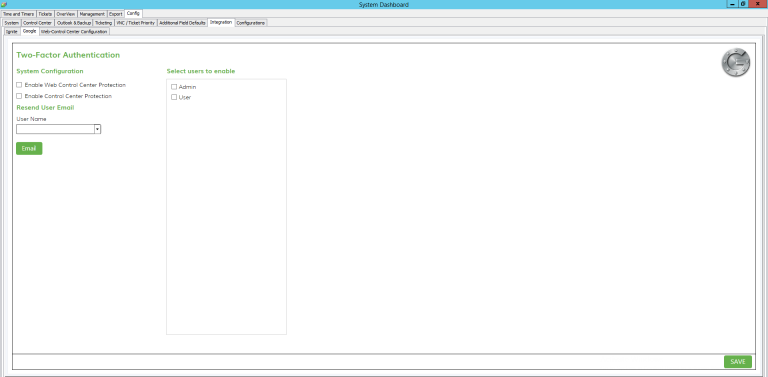Click the Resend User Email heading
Viewport: 768px width, 377px height.
(45, 107)
